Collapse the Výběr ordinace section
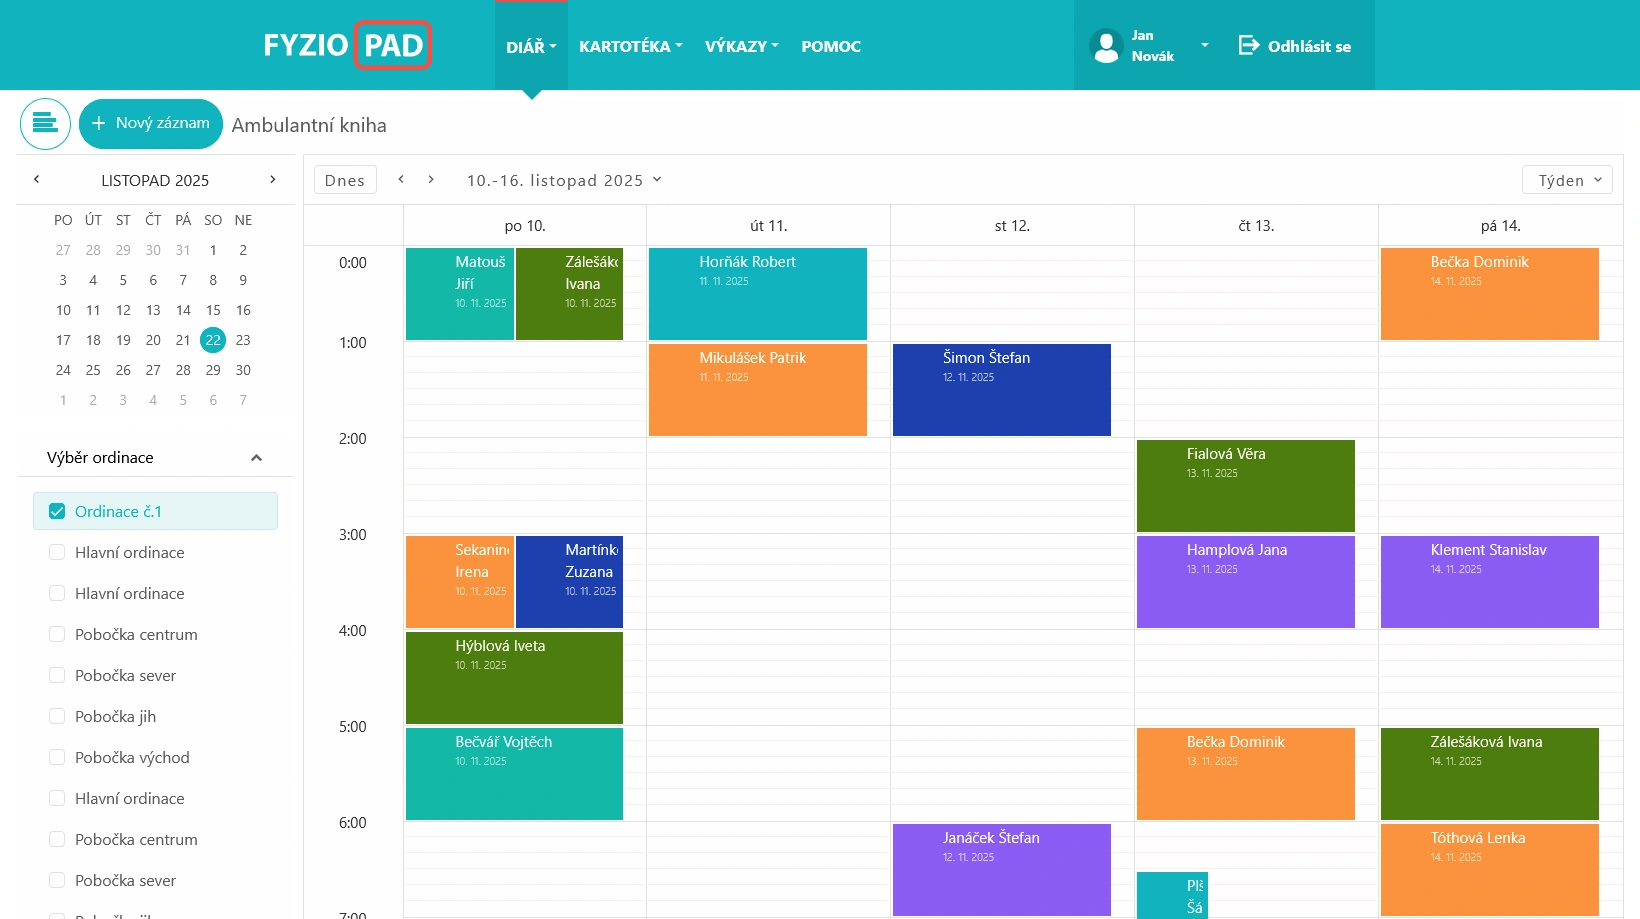 coord(257,457)
